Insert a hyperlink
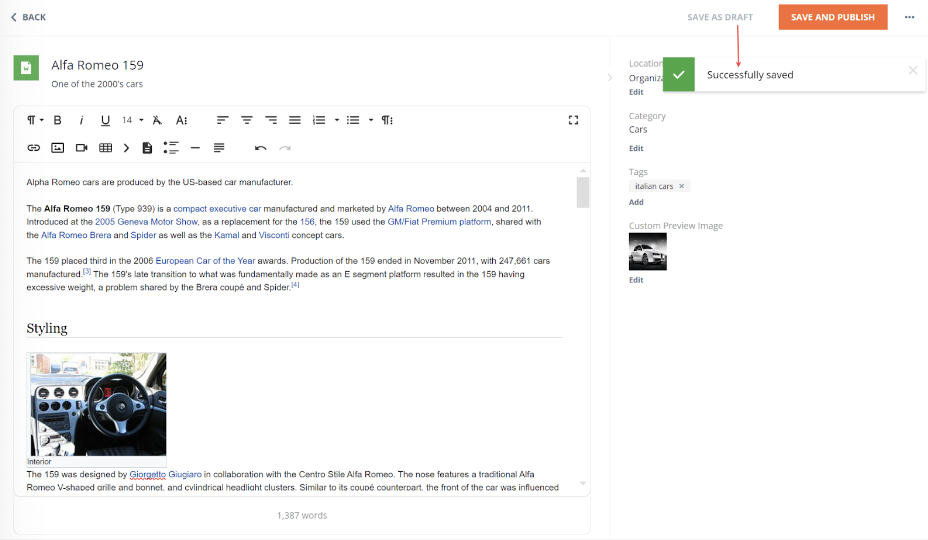The height and width of the screenshot is (540, 928). coord(34,148)
